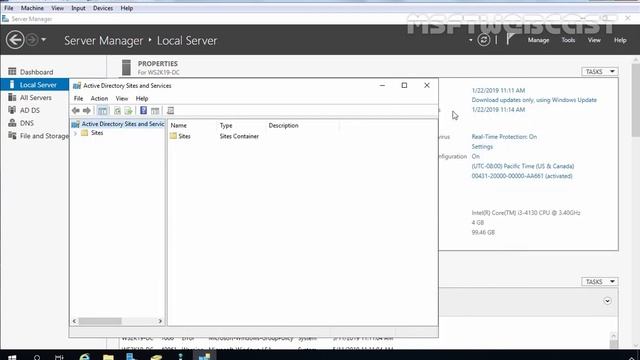
Task: Open the VirtualBox Devices menu
Action: click(103, 8)
